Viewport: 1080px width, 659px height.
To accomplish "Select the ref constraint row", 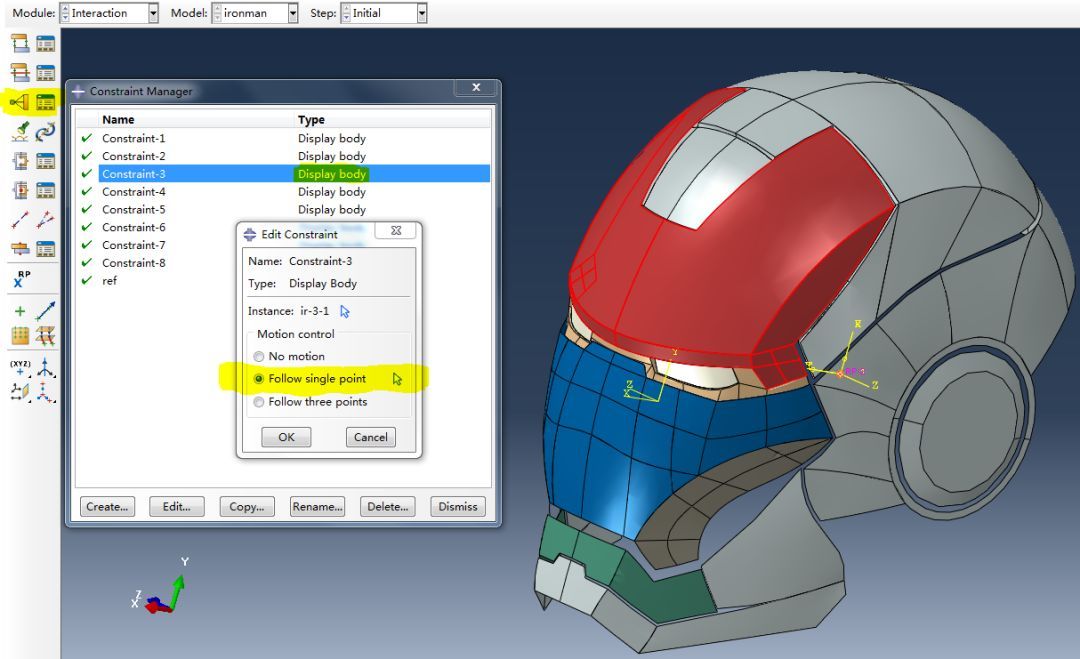I will point(110,281).
